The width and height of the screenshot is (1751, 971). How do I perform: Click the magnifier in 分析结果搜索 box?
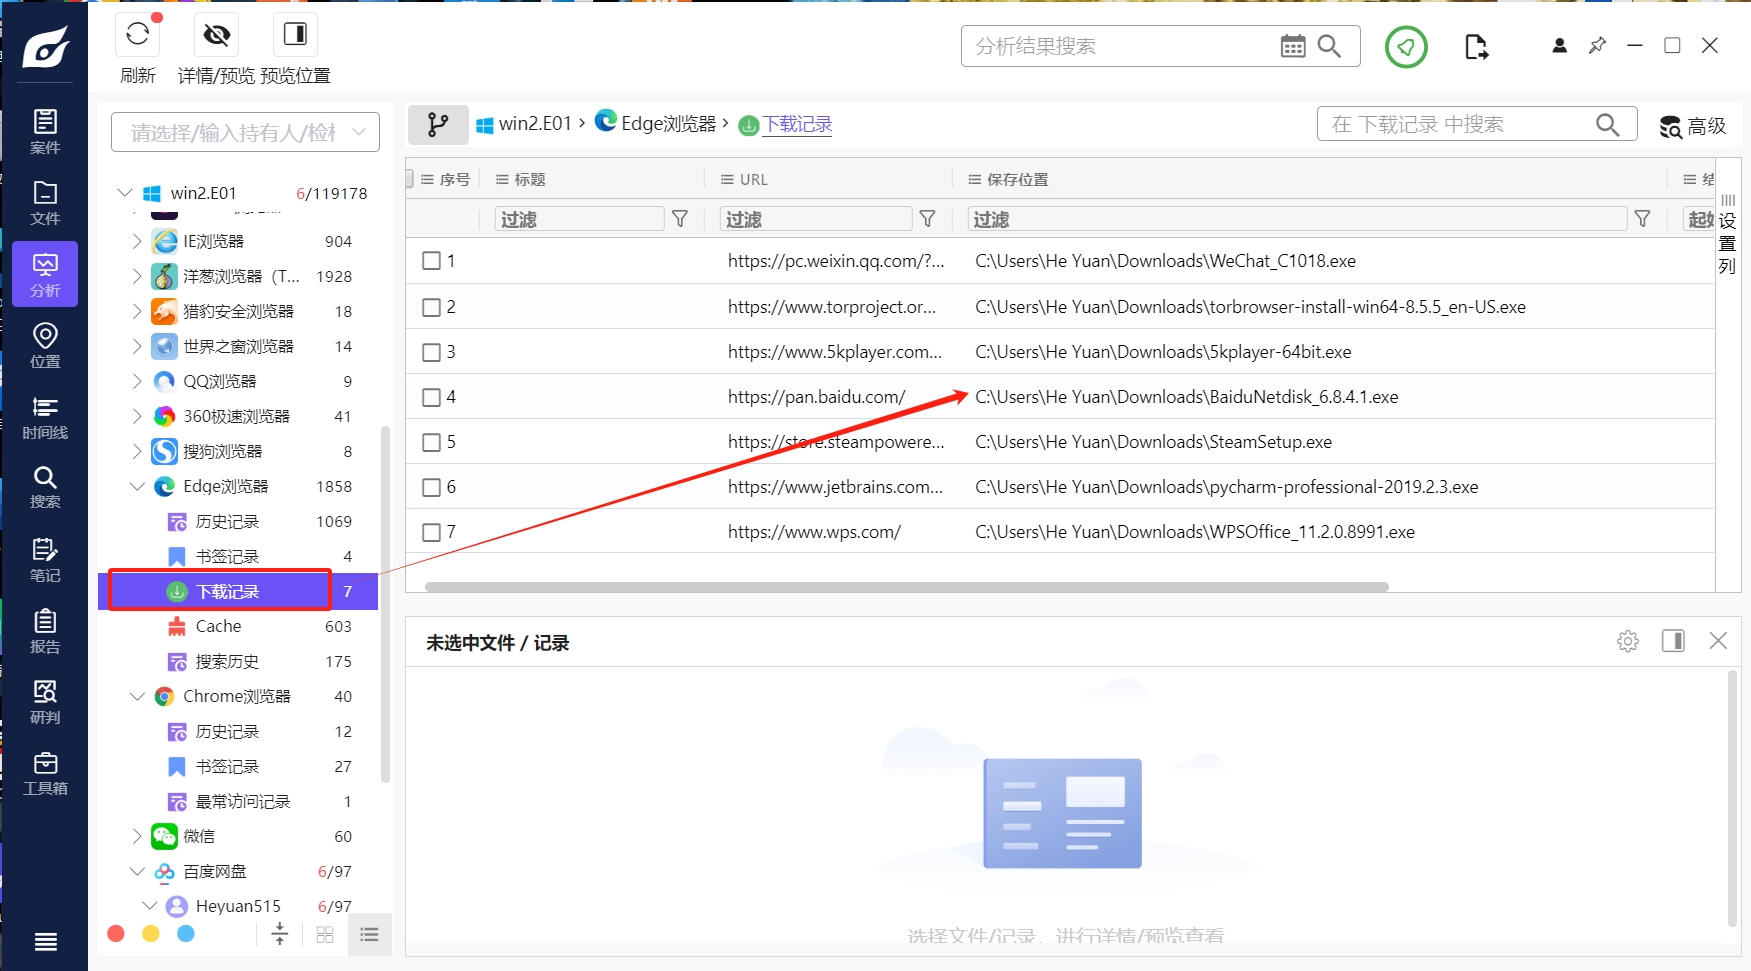(x=1329, y=46)
